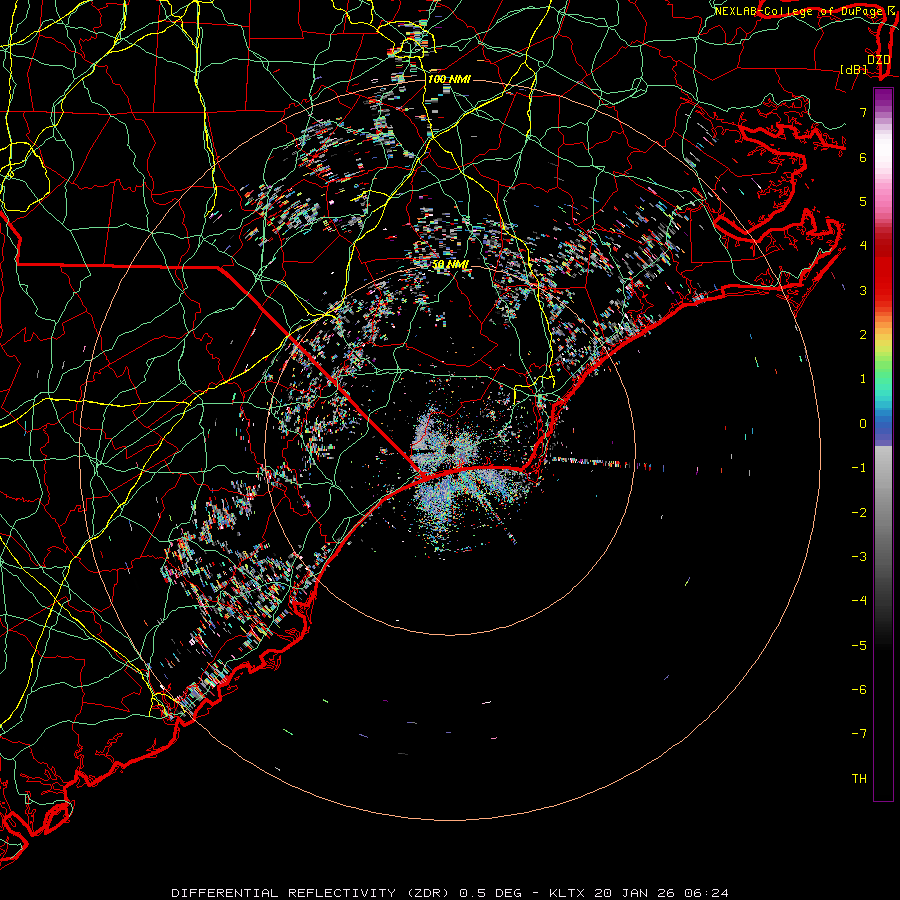Click the 50 NMI range ring label
This screenshot has height=900, width=900.
coord(451,265)
